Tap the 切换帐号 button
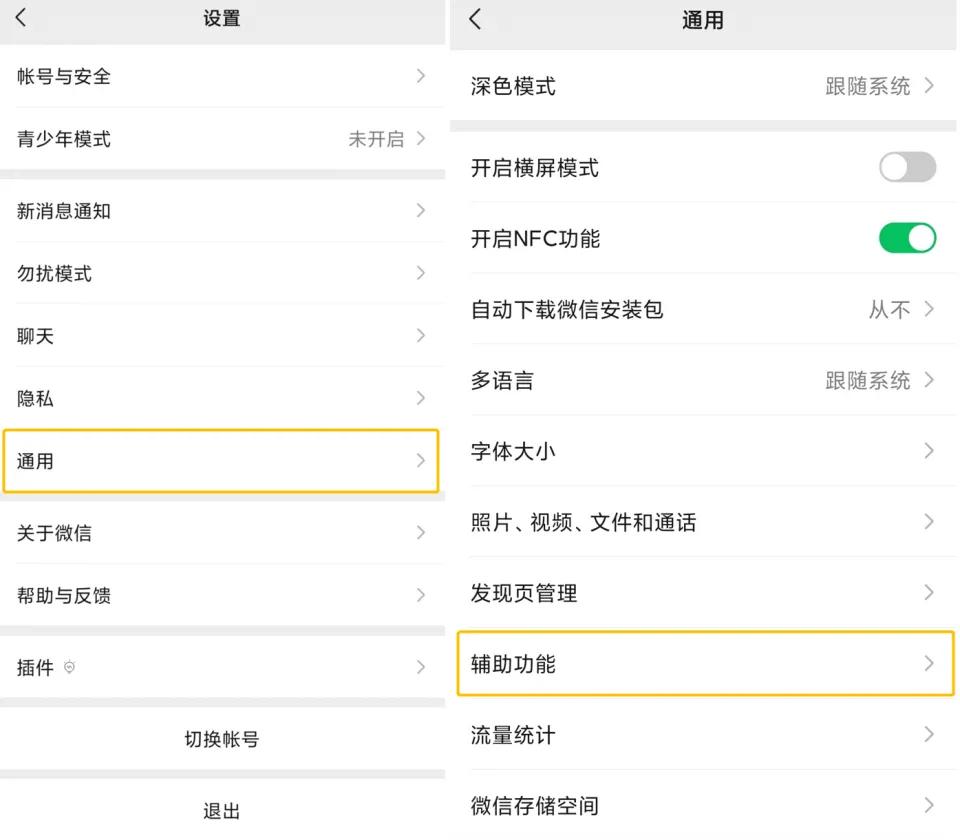Screen dimensions: 960x840 coord(220,739)
